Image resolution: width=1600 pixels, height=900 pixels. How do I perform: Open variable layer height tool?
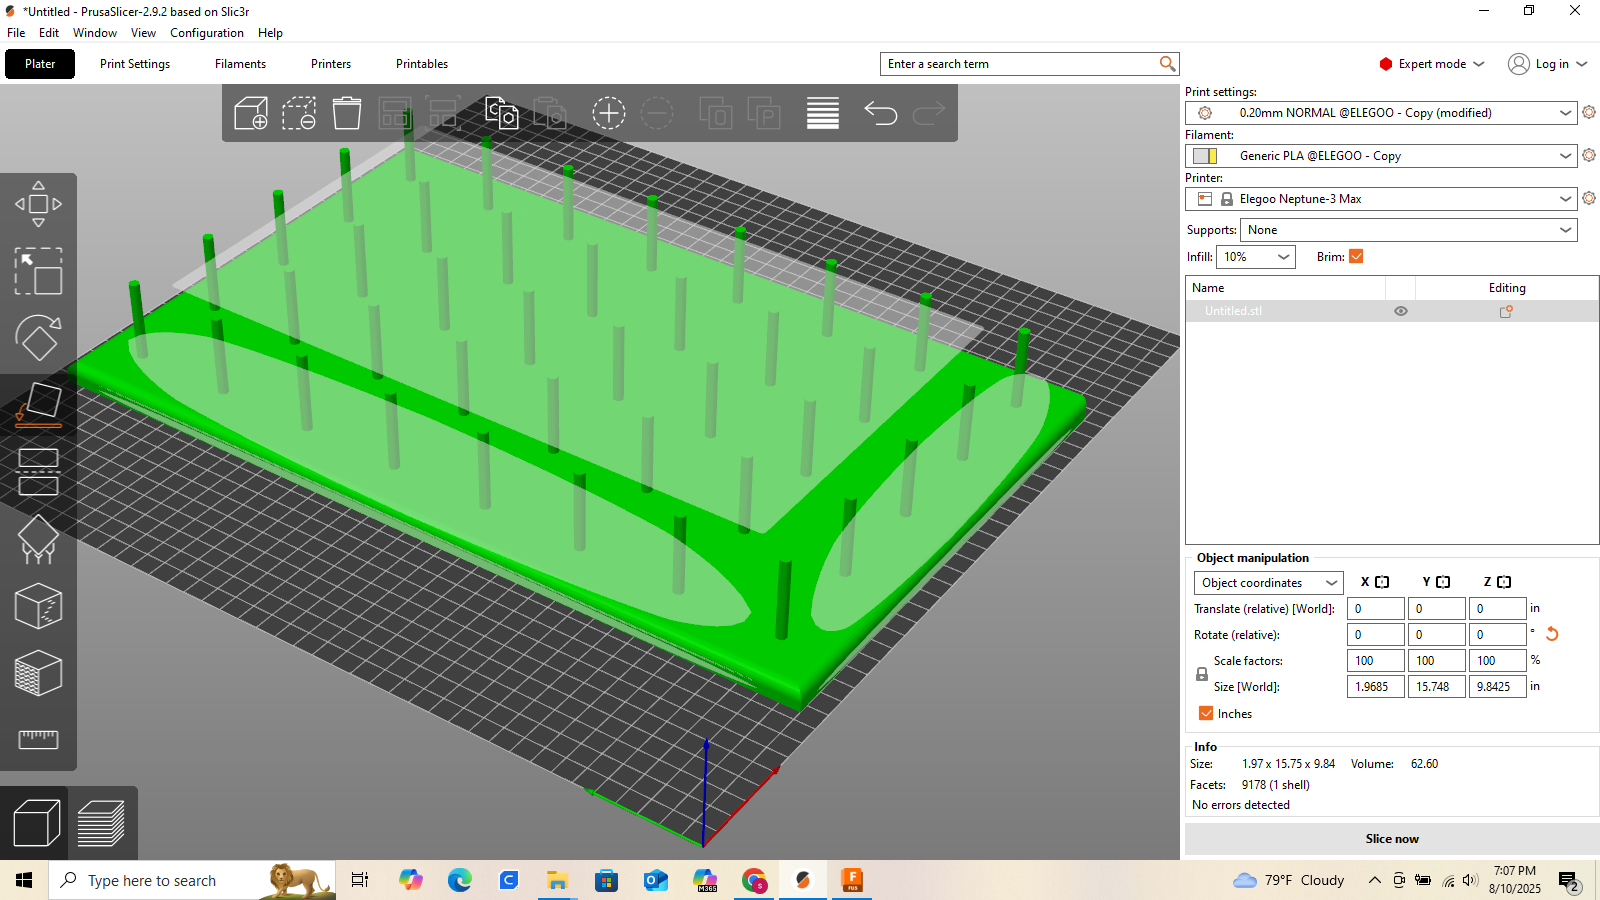click(823, 113)
